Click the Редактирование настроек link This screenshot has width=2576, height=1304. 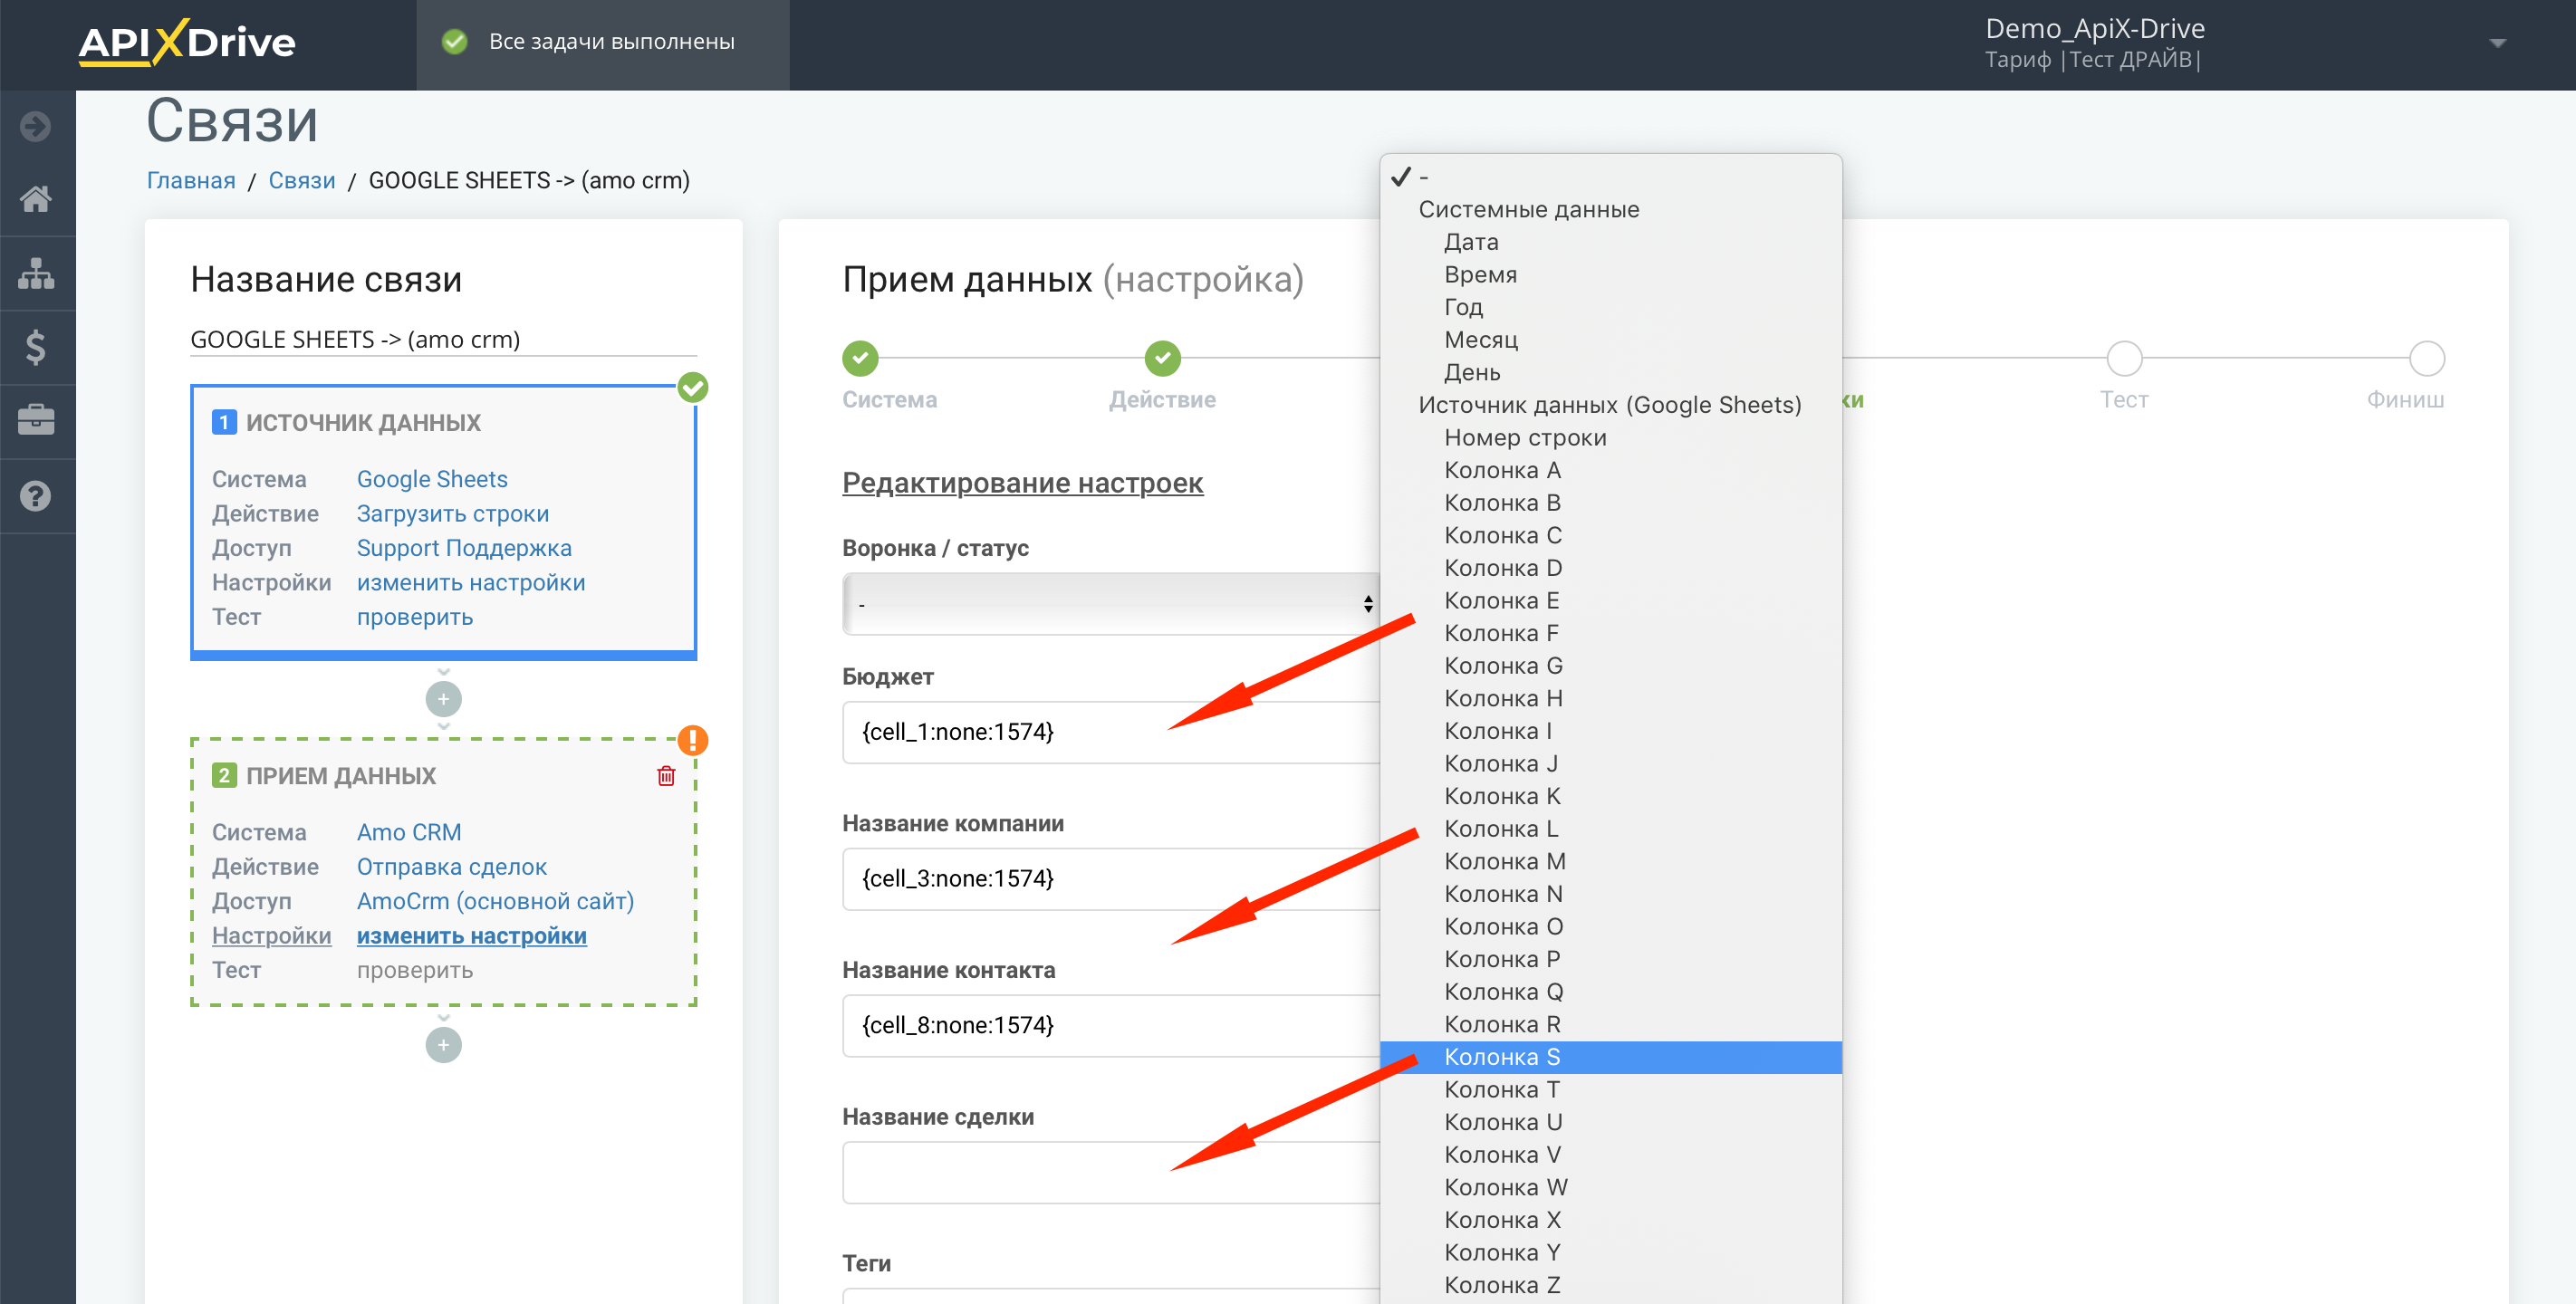coord(1022,483)
